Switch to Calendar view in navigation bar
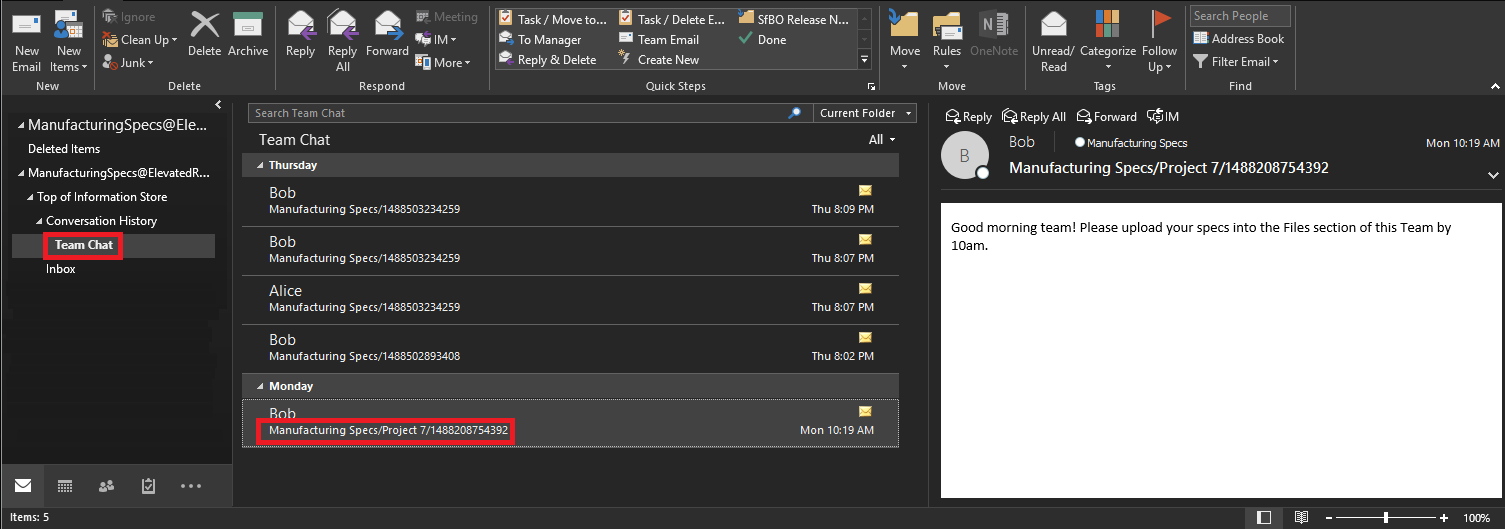1505x529 pixels. (x=65, y=486)
